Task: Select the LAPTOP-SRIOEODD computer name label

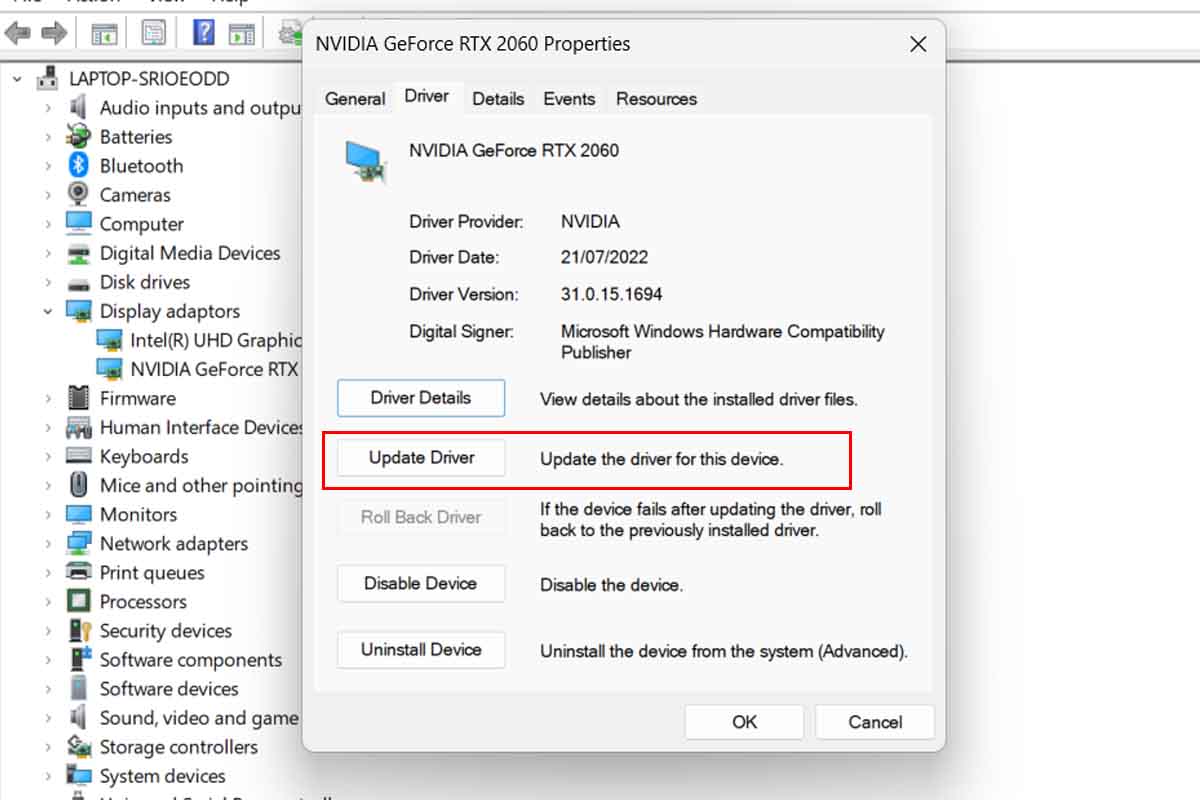Action: click(x=149, y=79)
